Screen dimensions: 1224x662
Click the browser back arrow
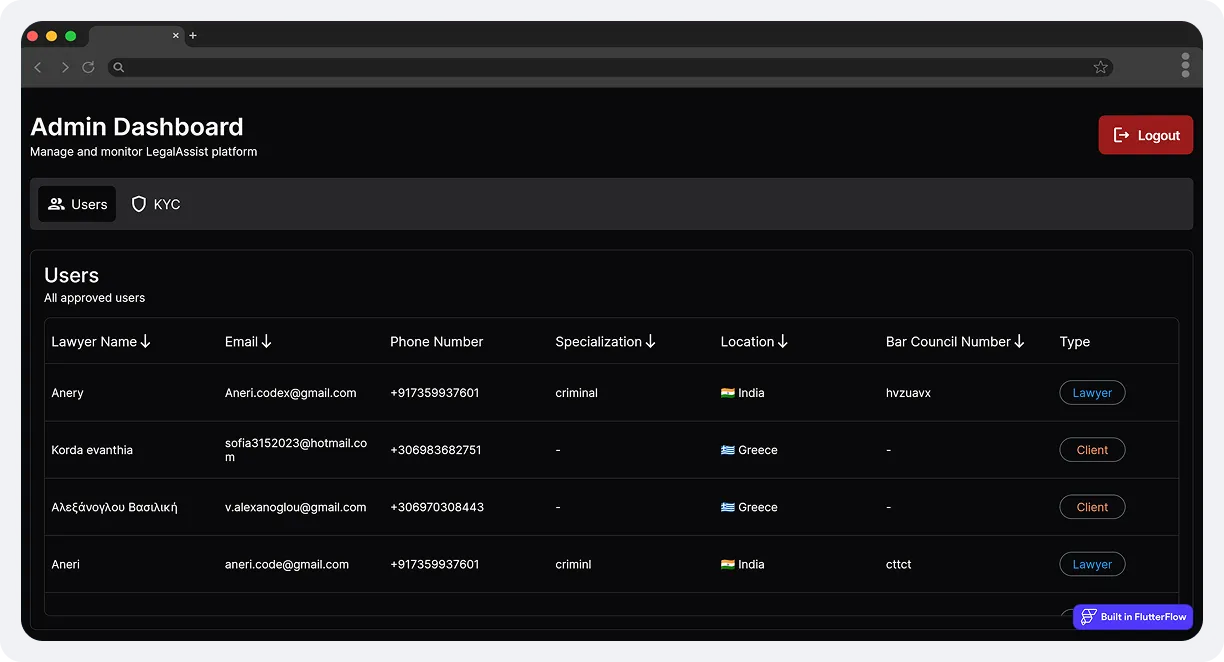[x=38, y=67]
